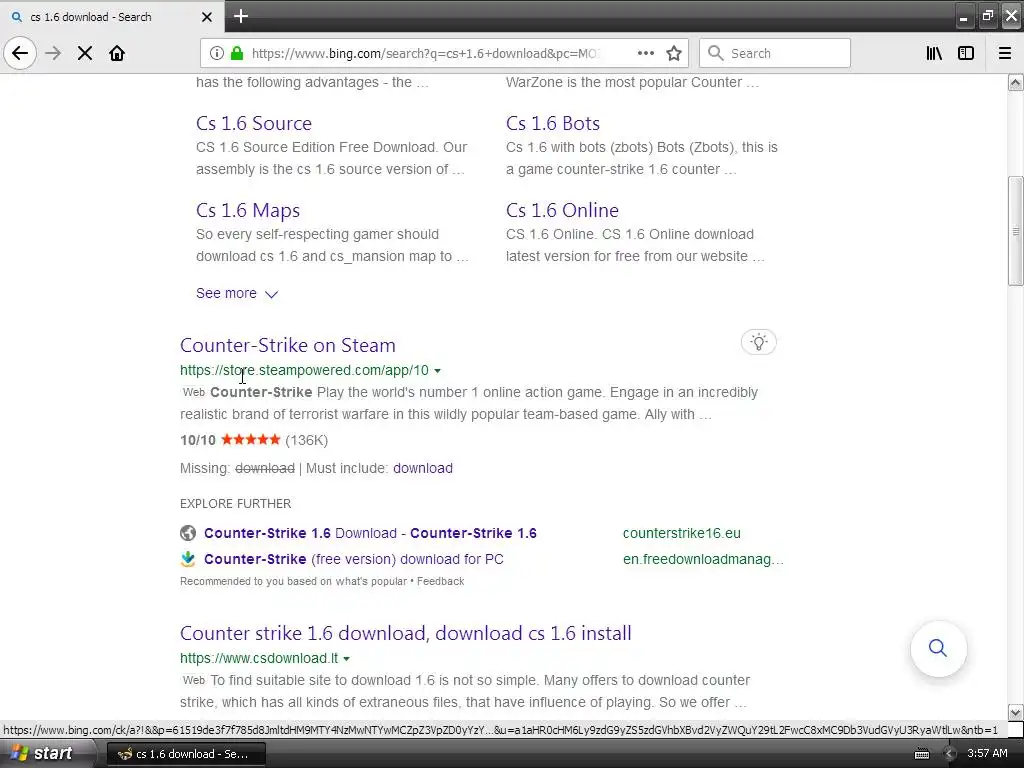
Task: Open Counter-Strike free version download link
Action: (353, 559)
